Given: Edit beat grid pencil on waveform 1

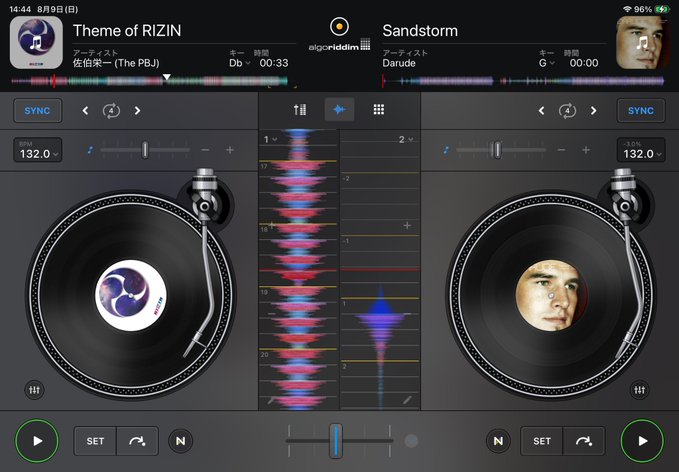Looking at the screenshot, I should [272, 401].
